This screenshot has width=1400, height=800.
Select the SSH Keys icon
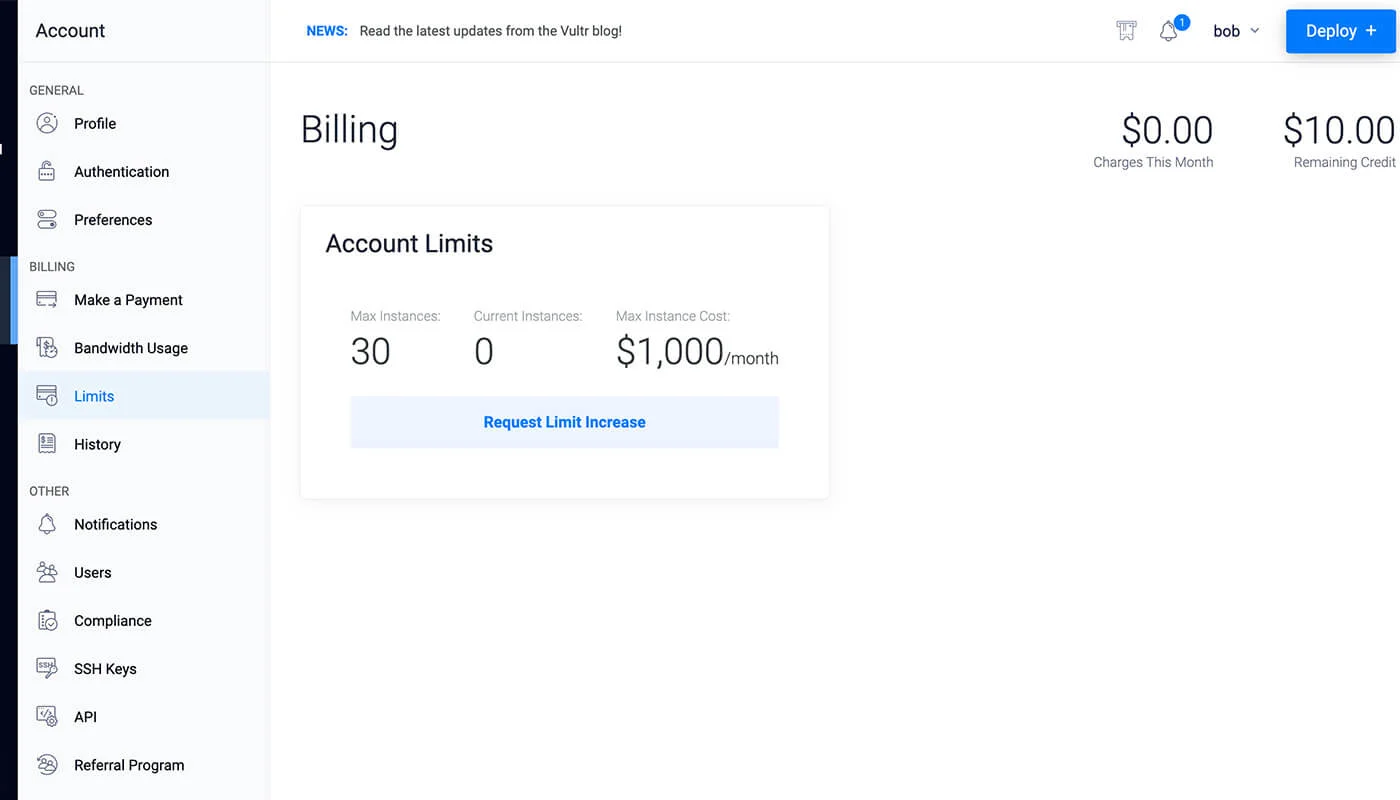pos(47,668)
